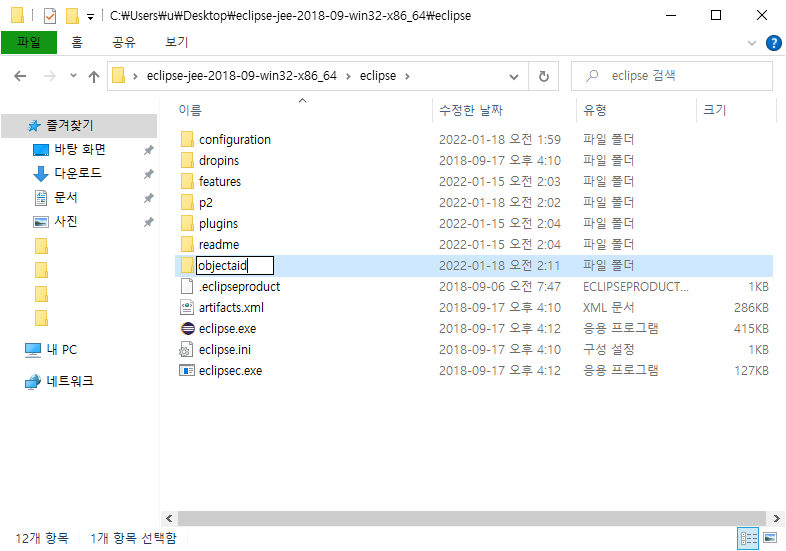Select the features folder icon

187,181
